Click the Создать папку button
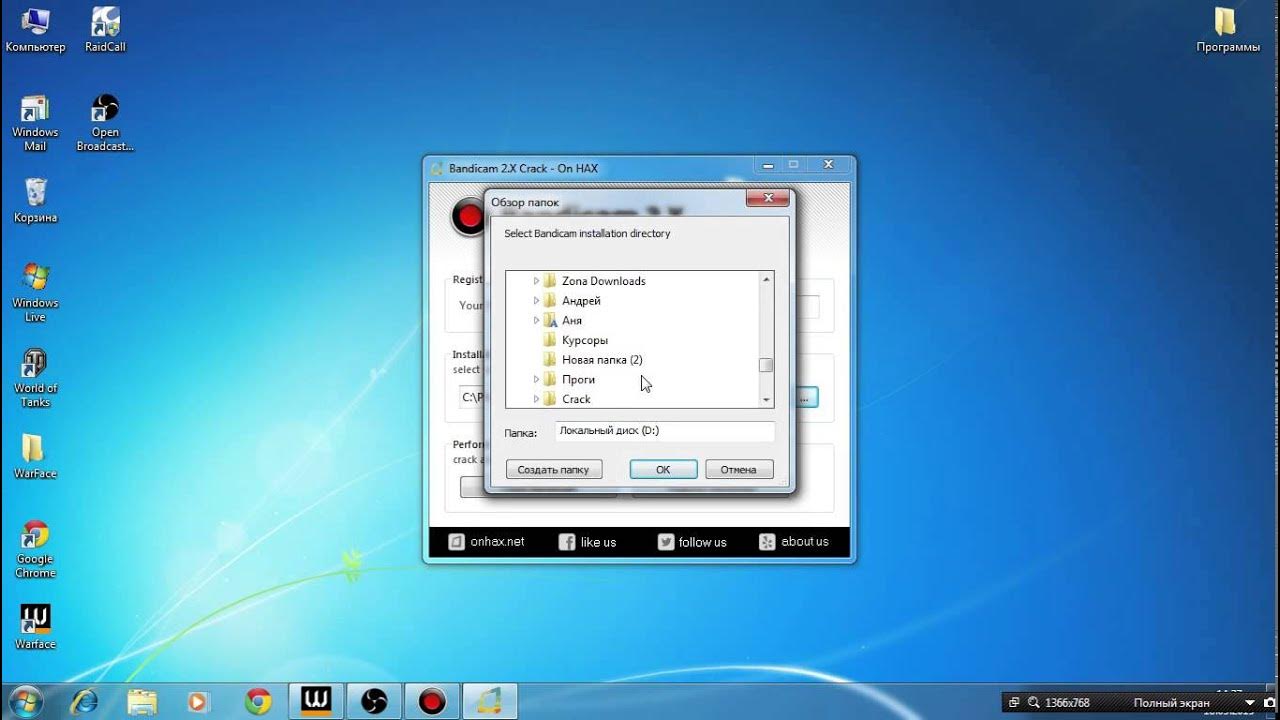This screenshot has height=720, width=1280. pos(554,469)
